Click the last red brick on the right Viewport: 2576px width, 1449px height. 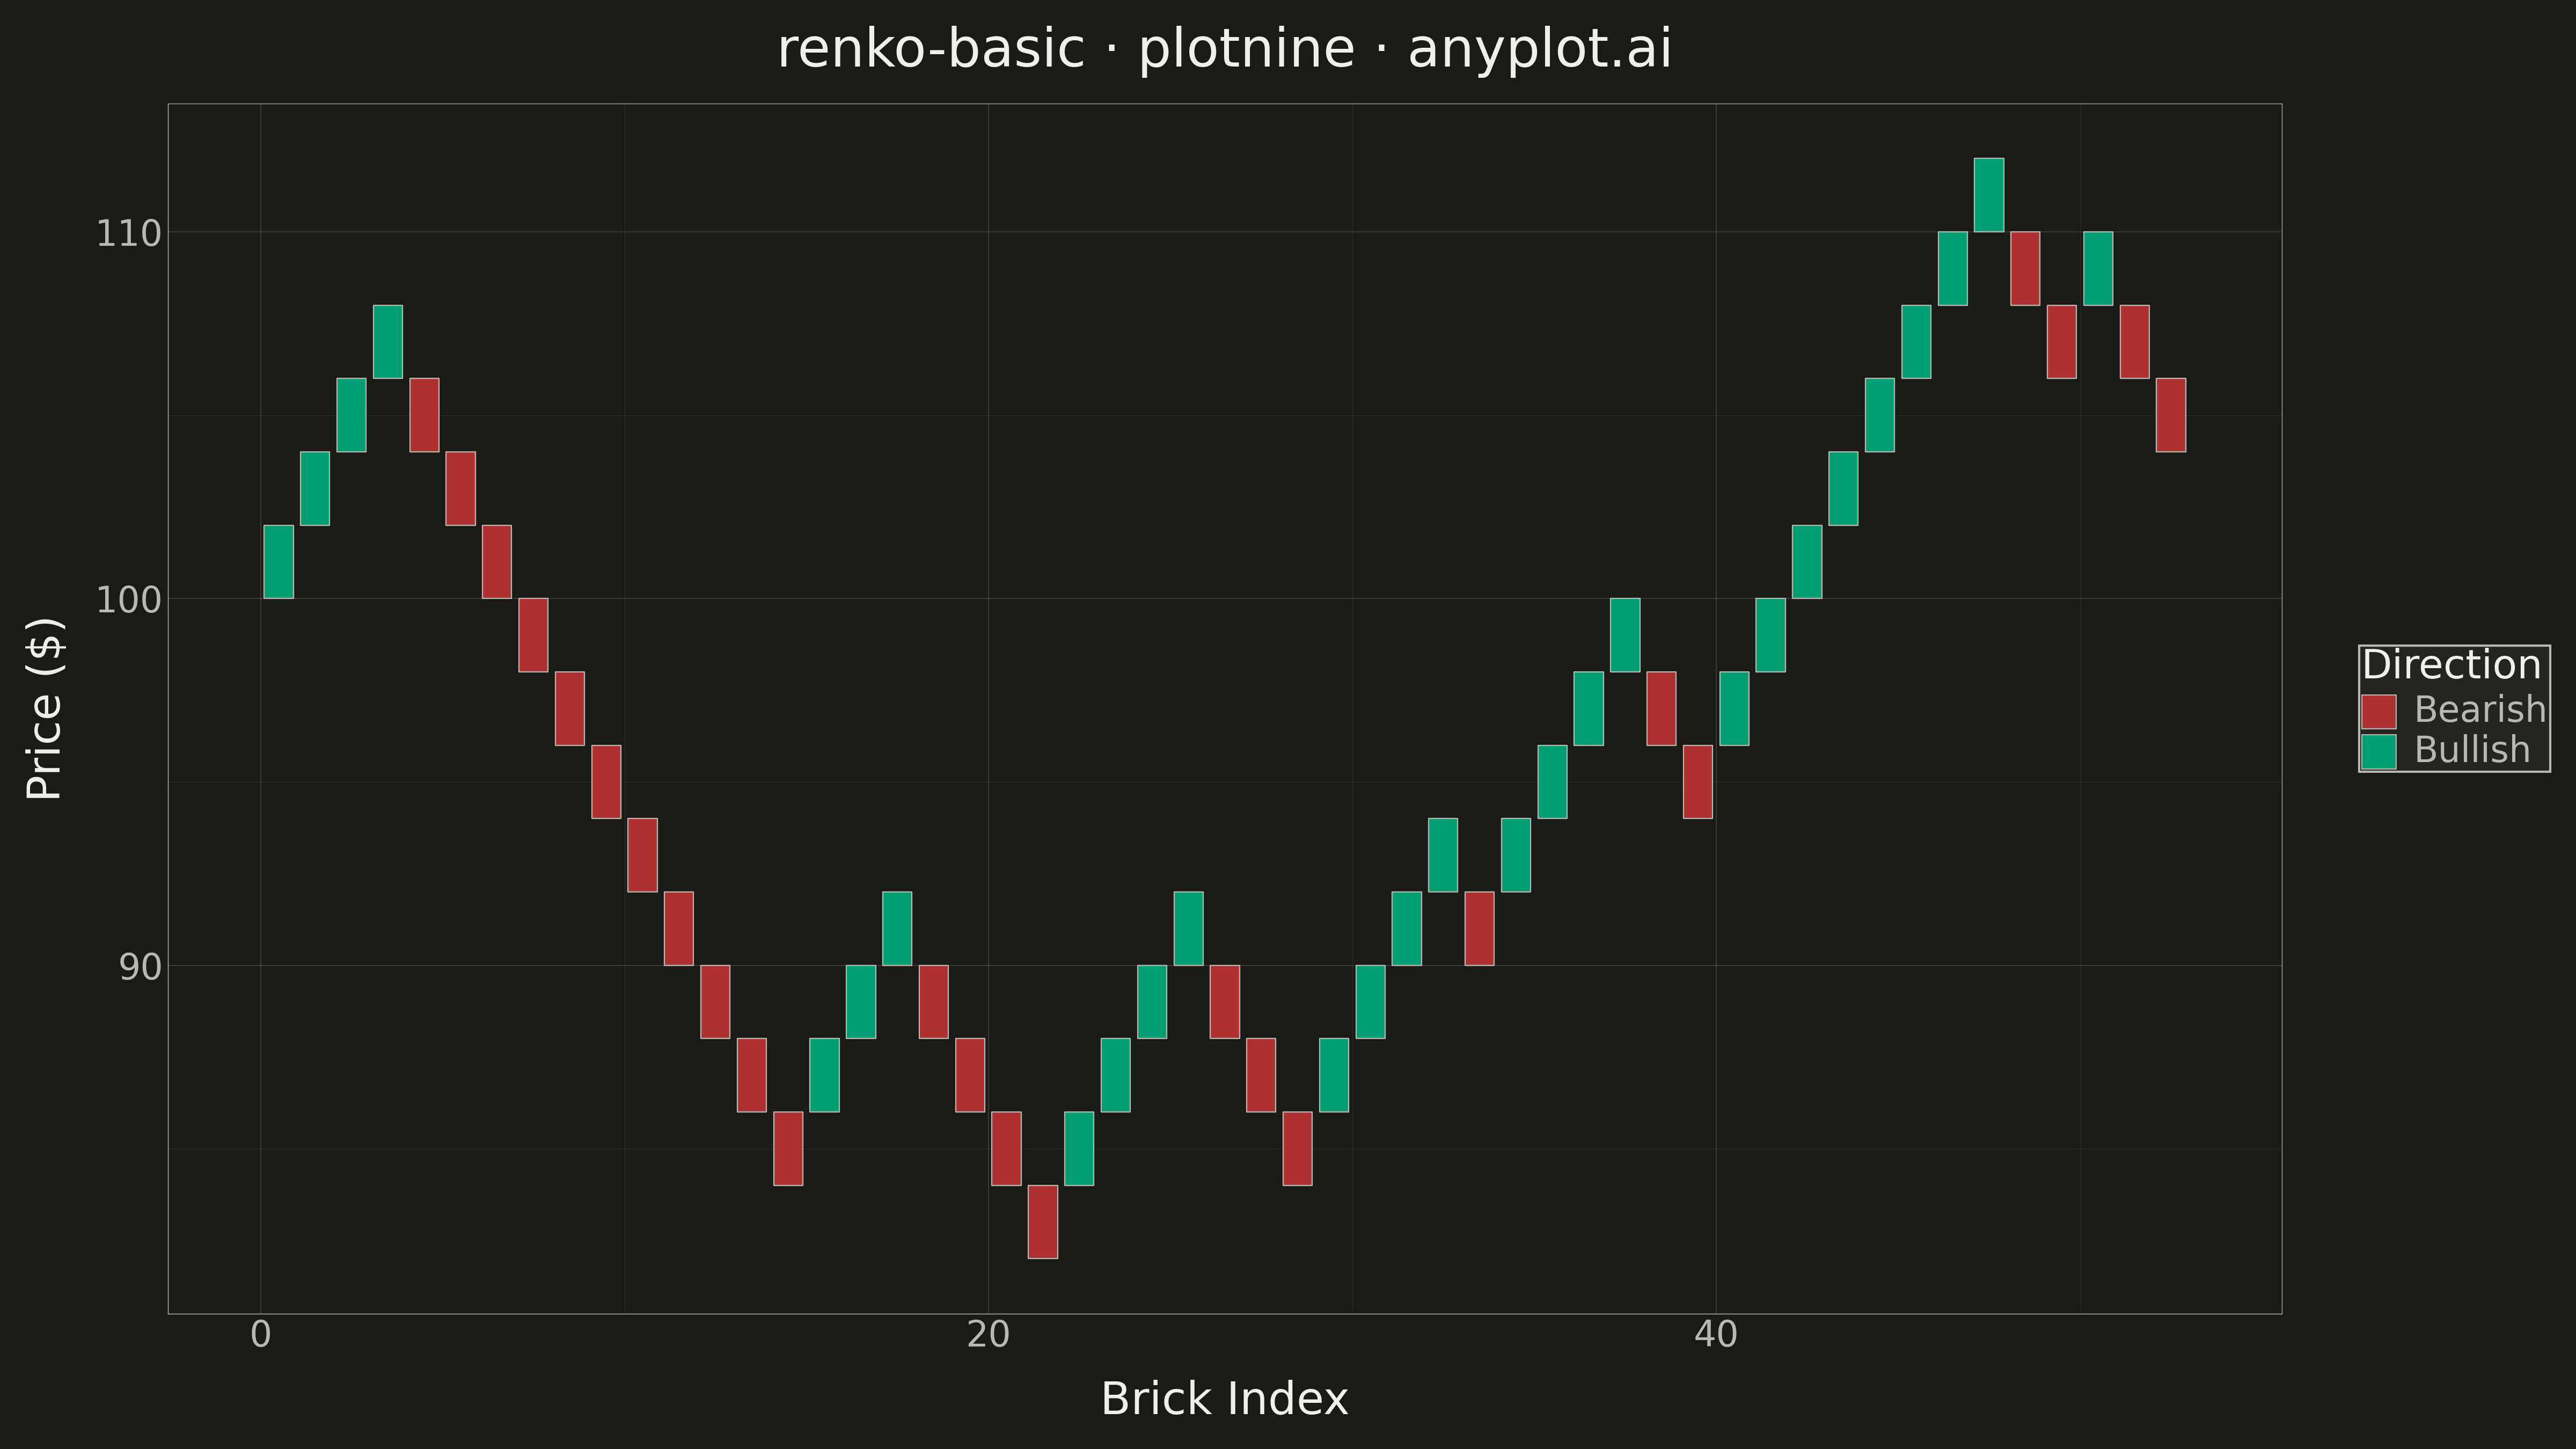(x=2171, y=415)
